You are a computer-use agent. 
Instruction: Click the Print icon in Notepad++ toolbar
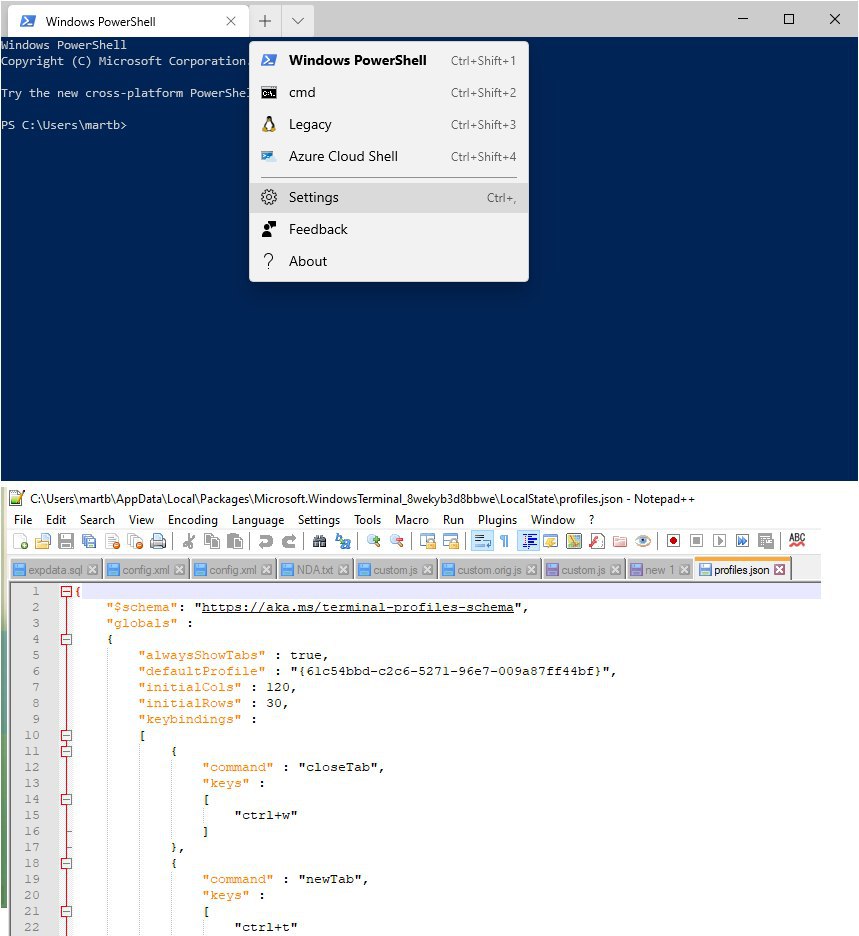click(x=158, y=541)
